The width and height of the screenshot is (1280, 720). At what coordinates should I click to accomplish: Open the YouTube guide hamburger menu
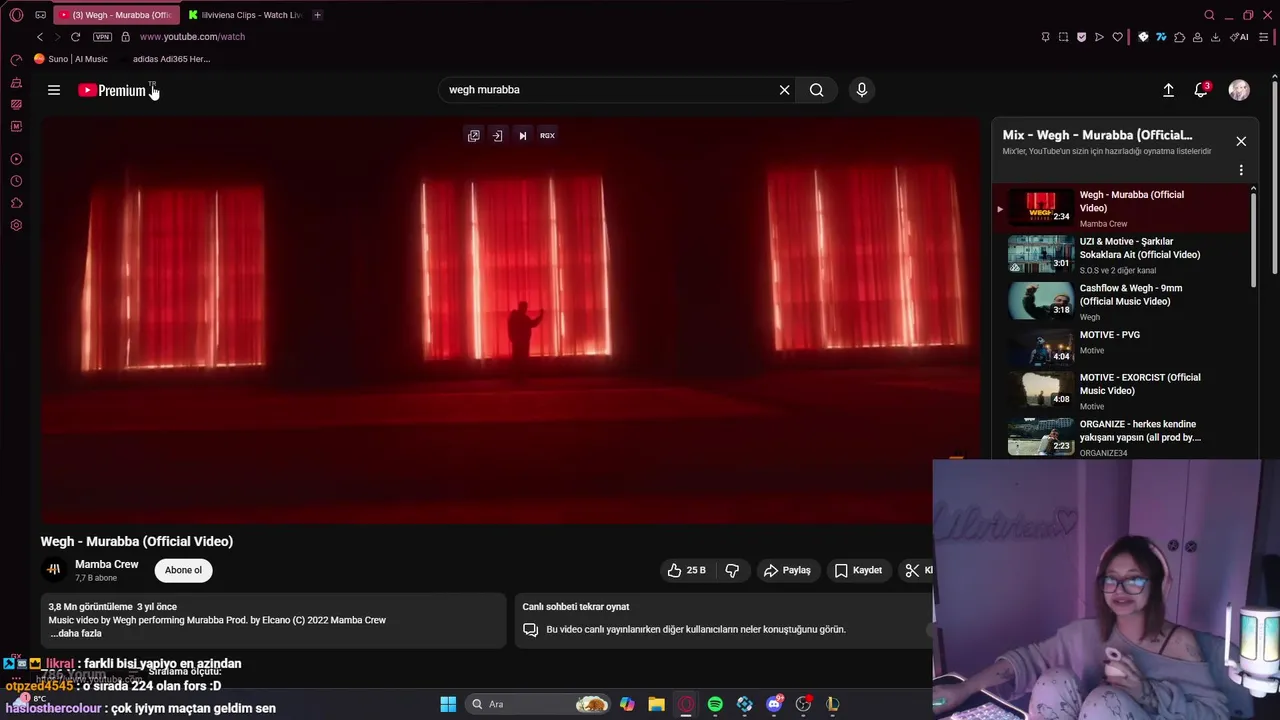point(54,90)
